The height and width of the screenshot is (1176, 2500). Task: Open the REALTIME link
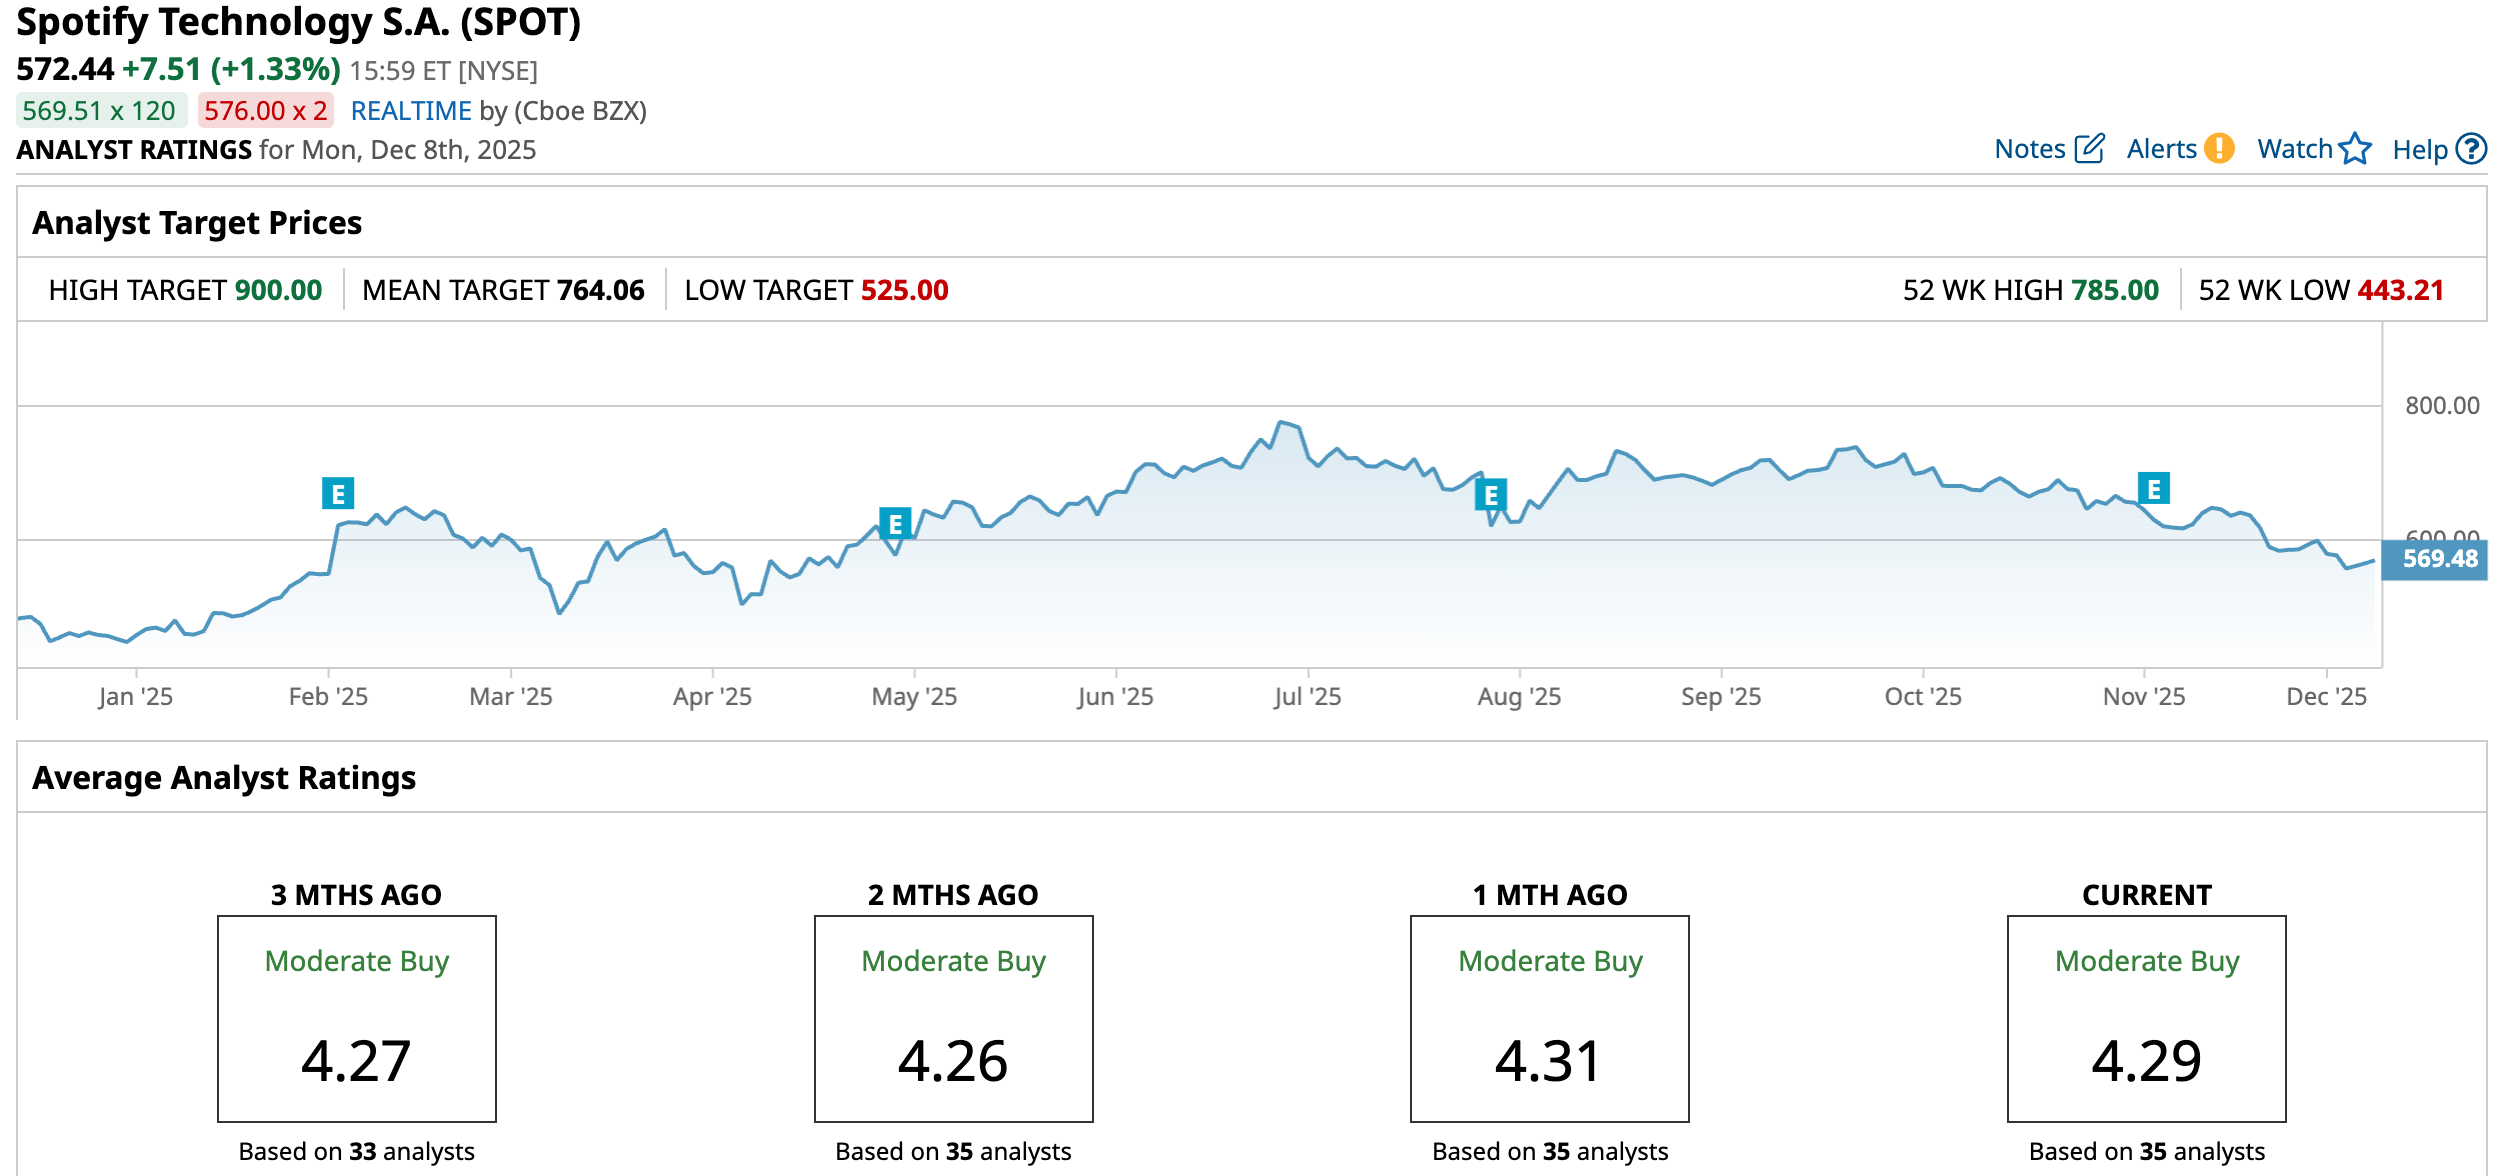(410, 111)
